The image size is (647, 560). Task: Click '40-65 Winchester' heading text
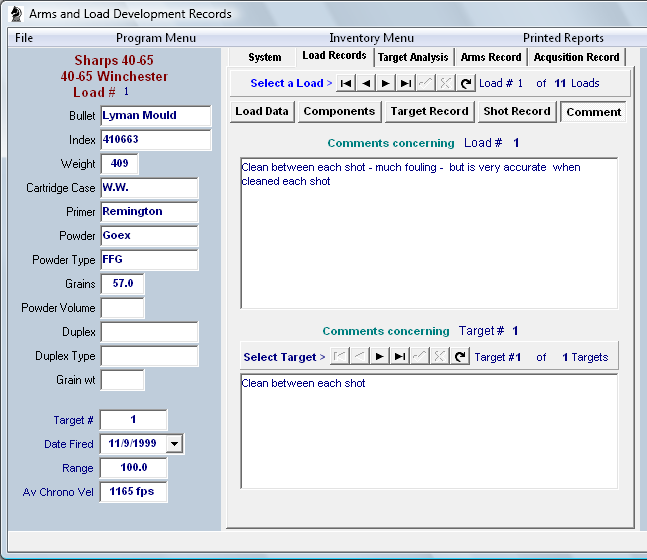point(114,77)
